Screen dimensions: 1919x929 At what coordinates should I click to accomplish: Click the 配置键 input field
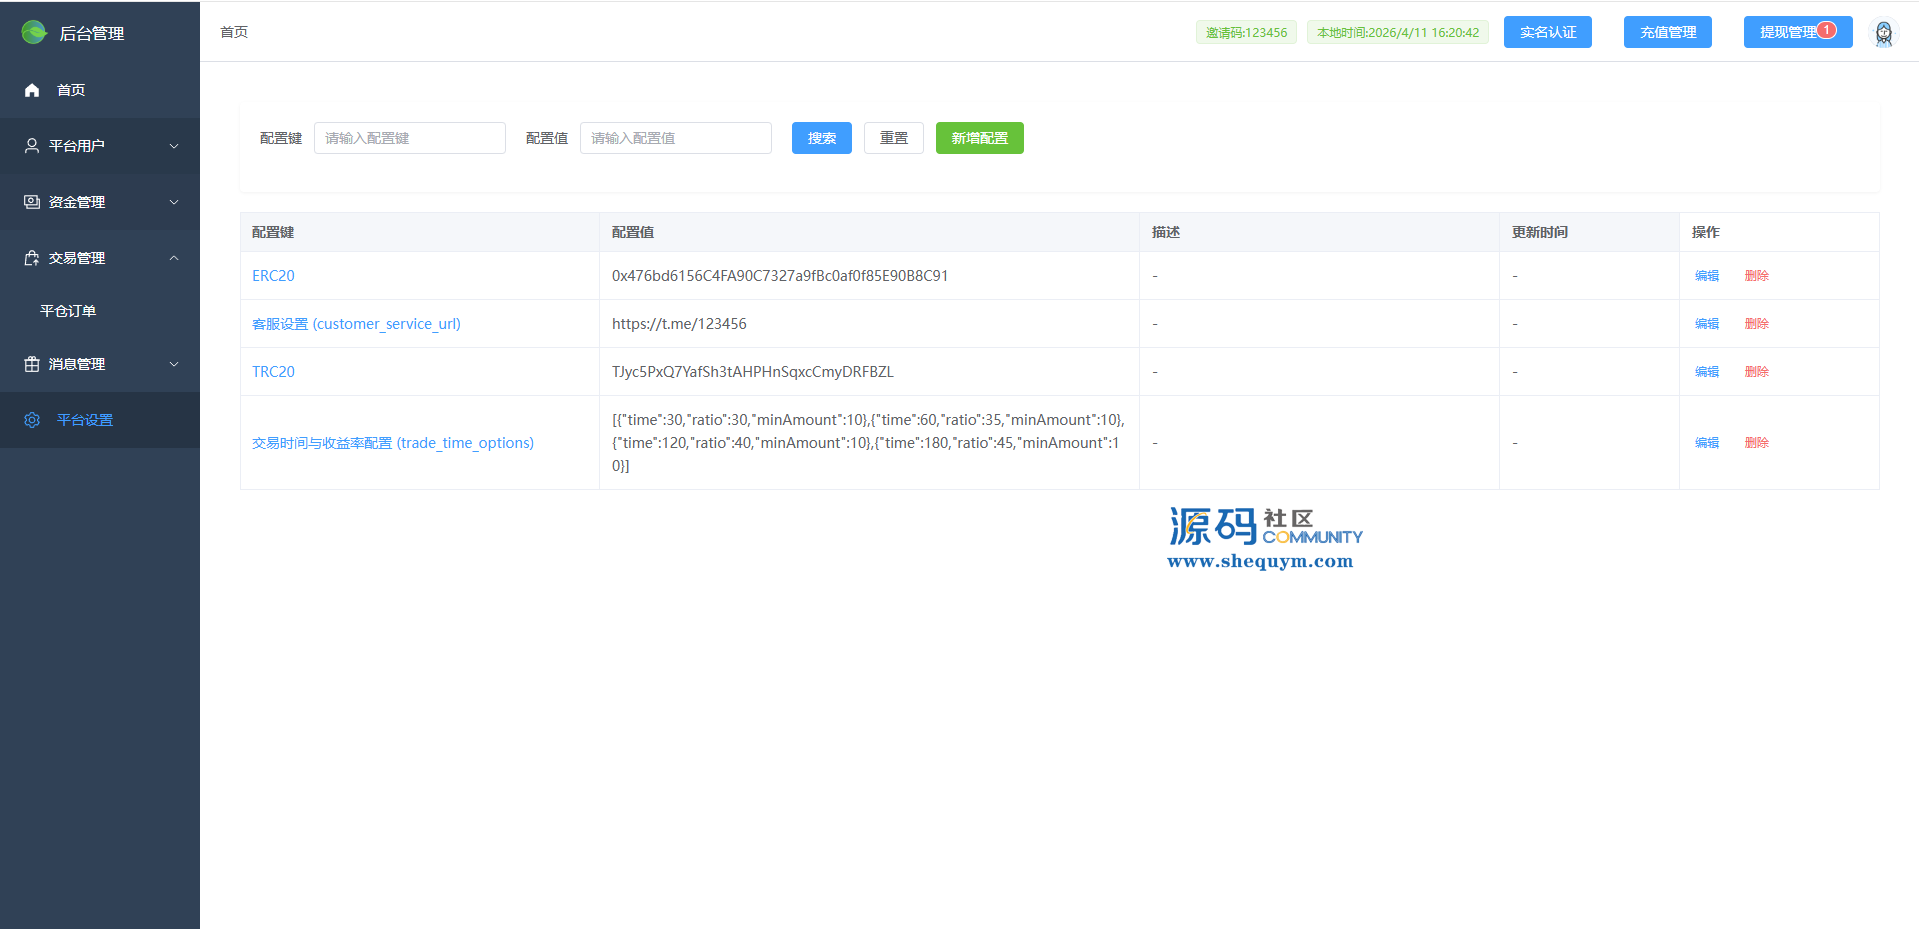tap(409, 138)
